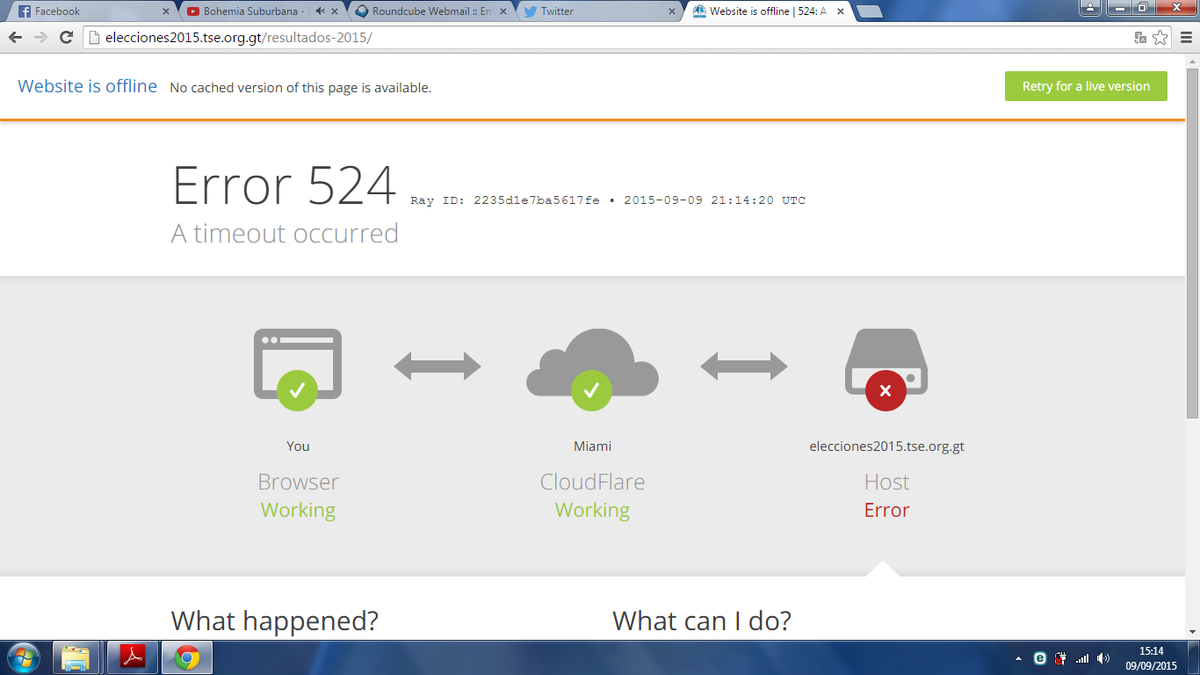Open Windows Explorer from the taskbar

pyautogui.click(x=77, y=657)
